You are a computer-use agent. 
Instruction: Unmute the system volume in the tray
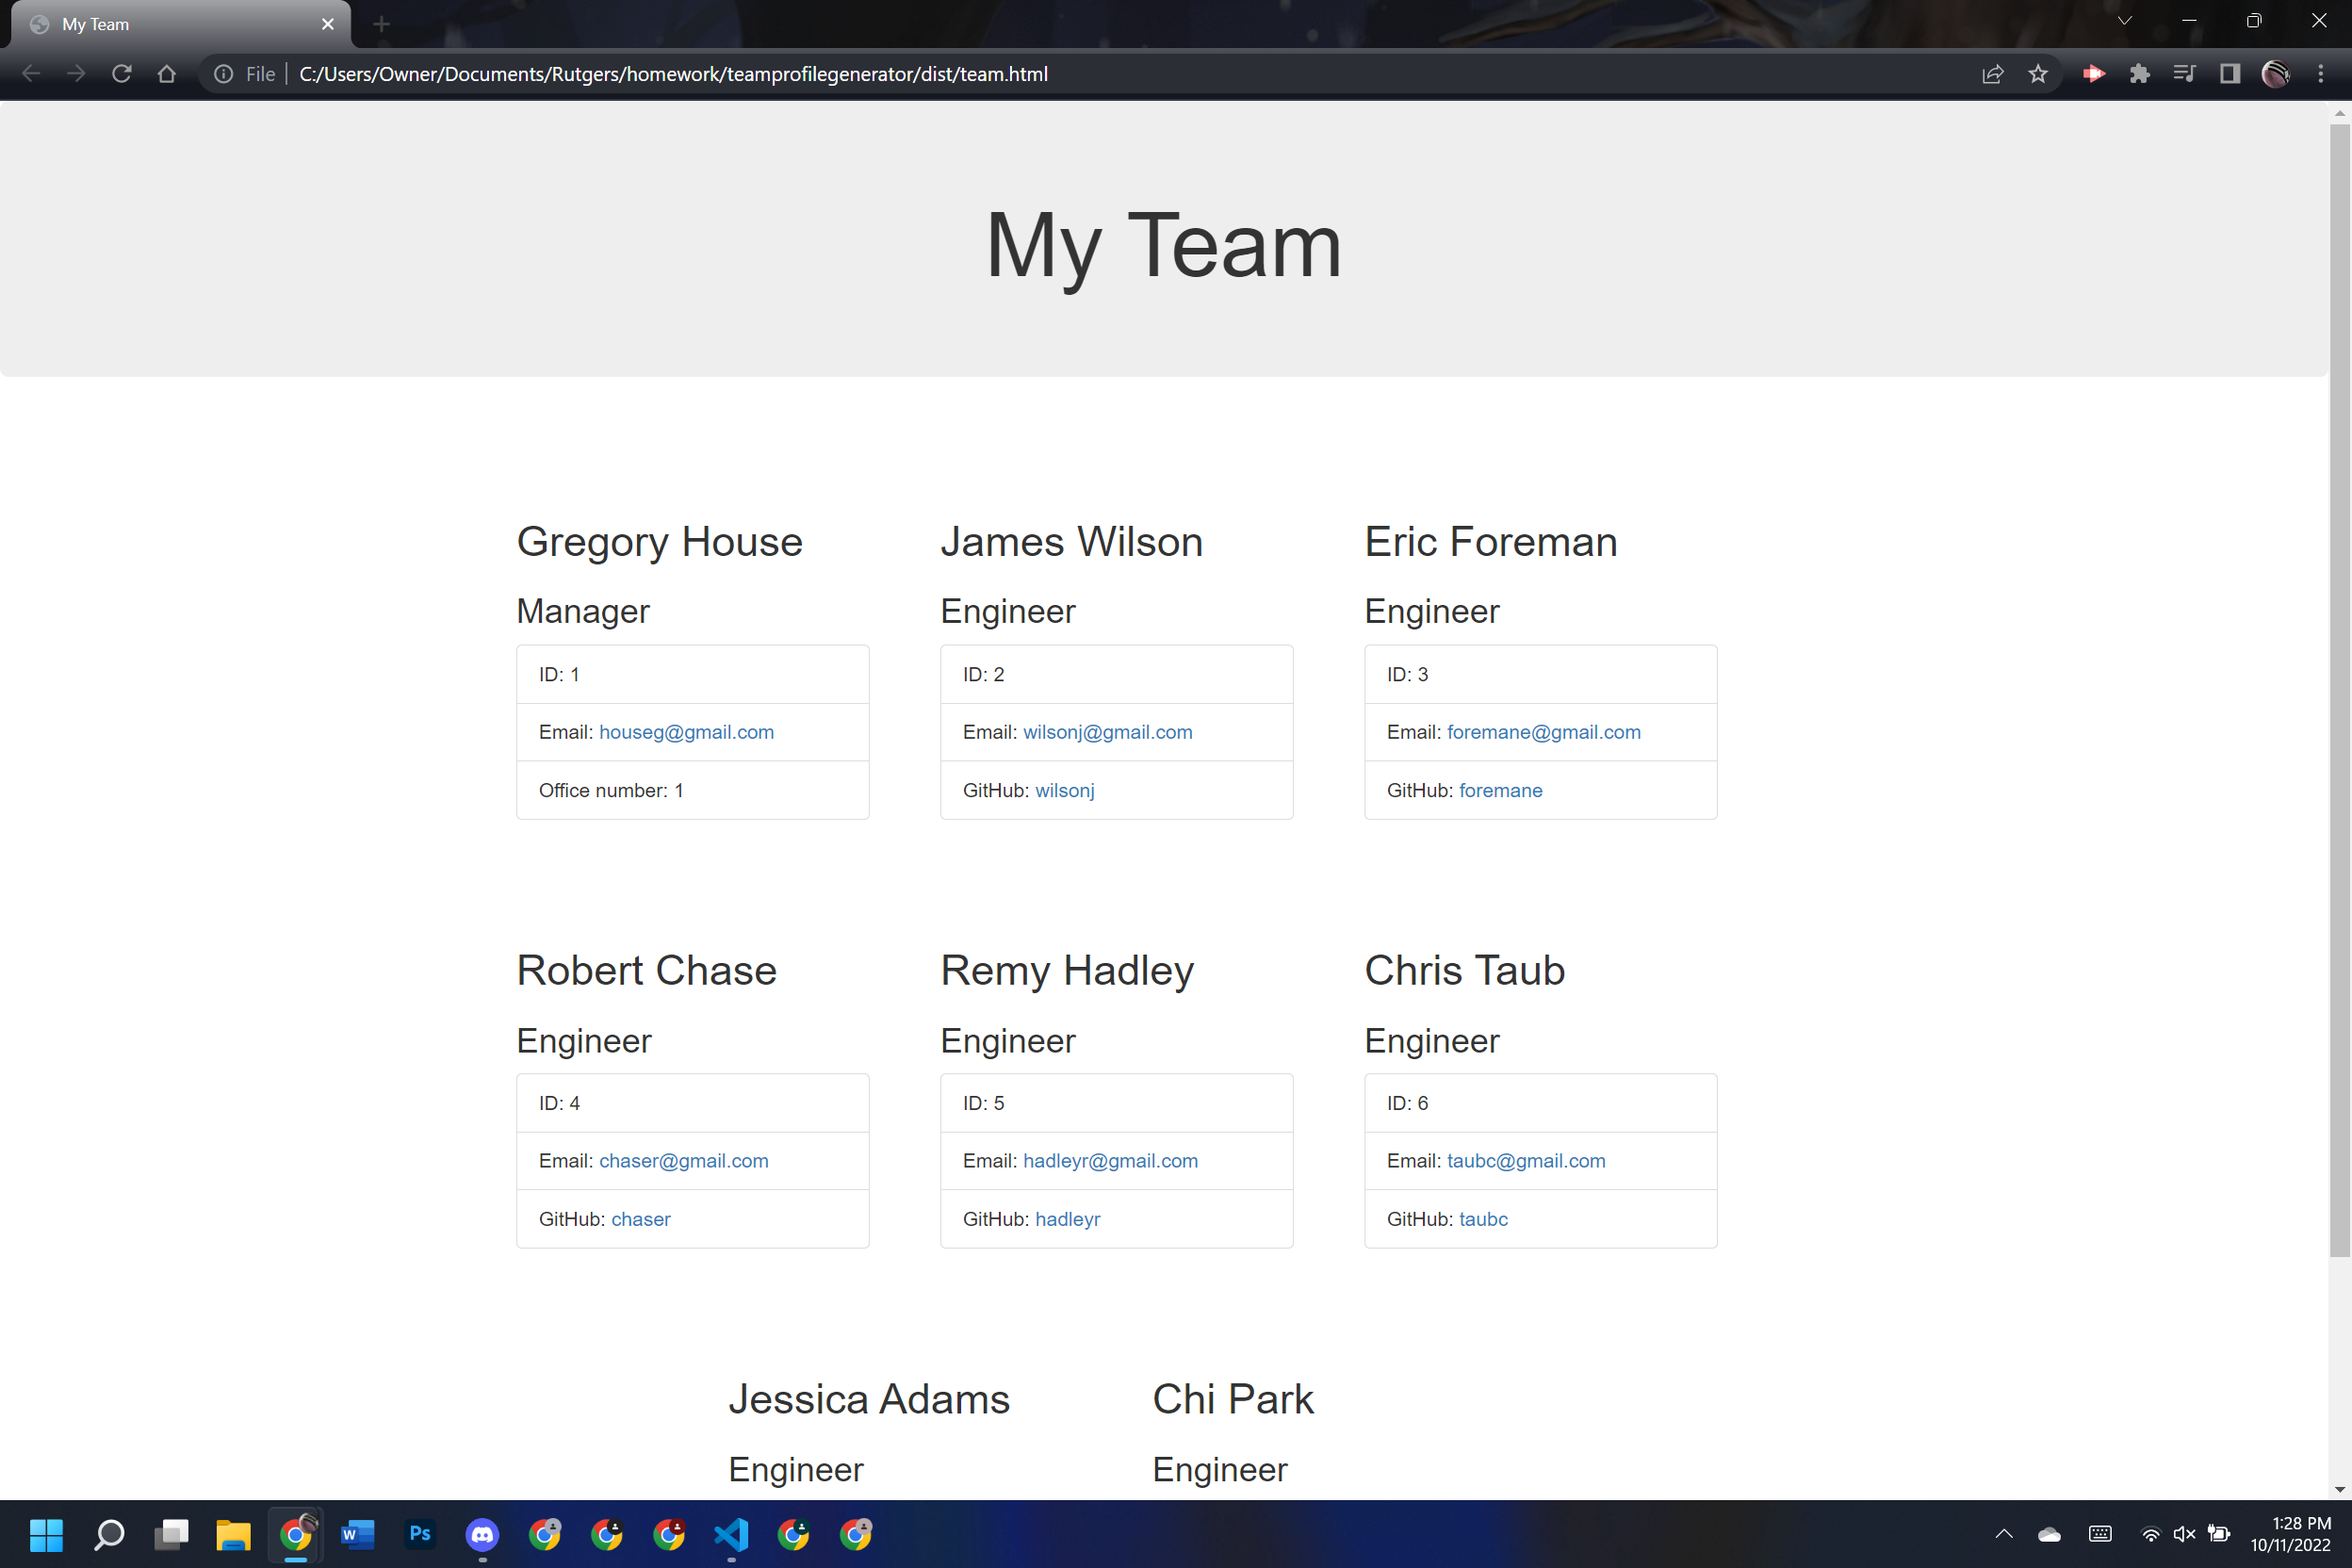[x=2184, y=1534]
